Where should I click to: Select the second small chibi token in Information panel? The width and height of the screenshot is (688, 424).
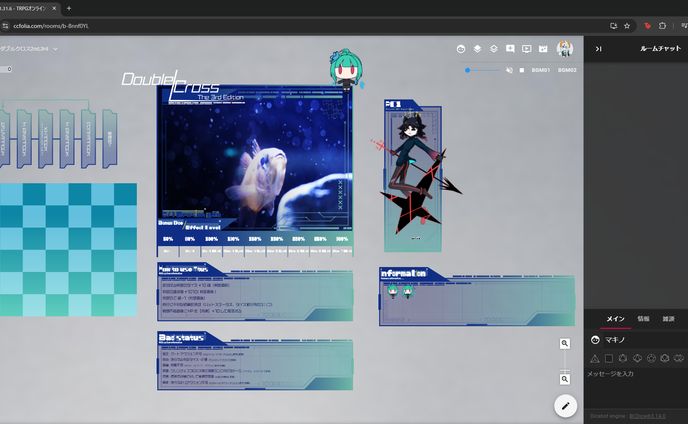point(408,292)
